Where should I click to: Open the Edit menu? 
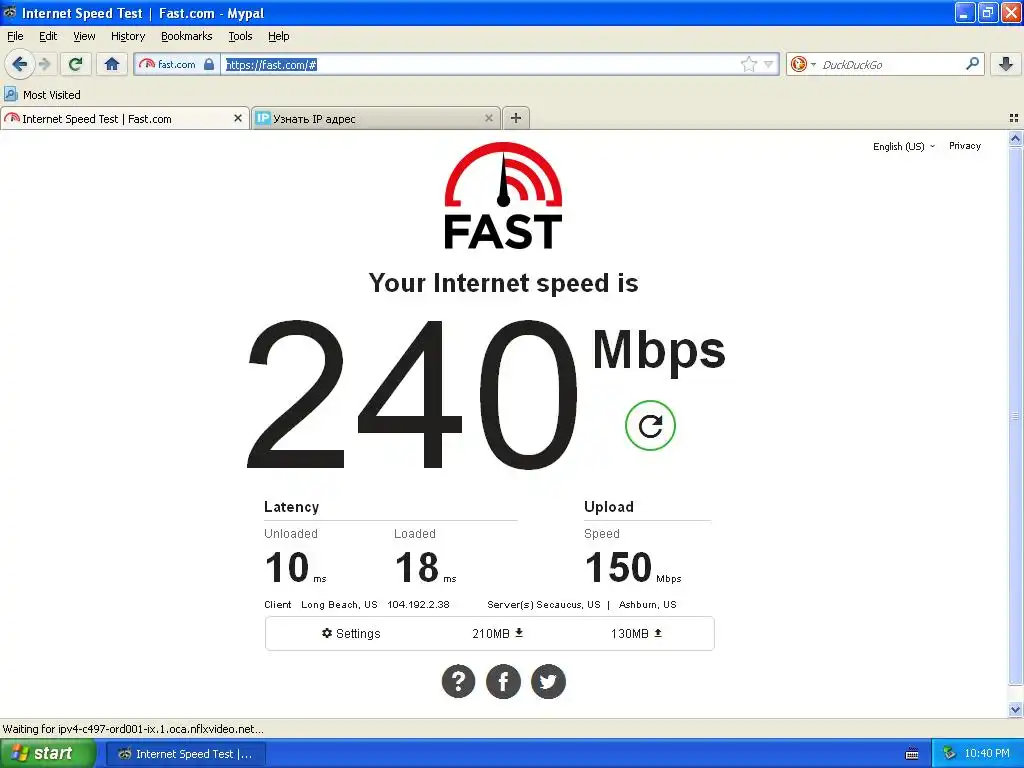[x=48, y=36]
